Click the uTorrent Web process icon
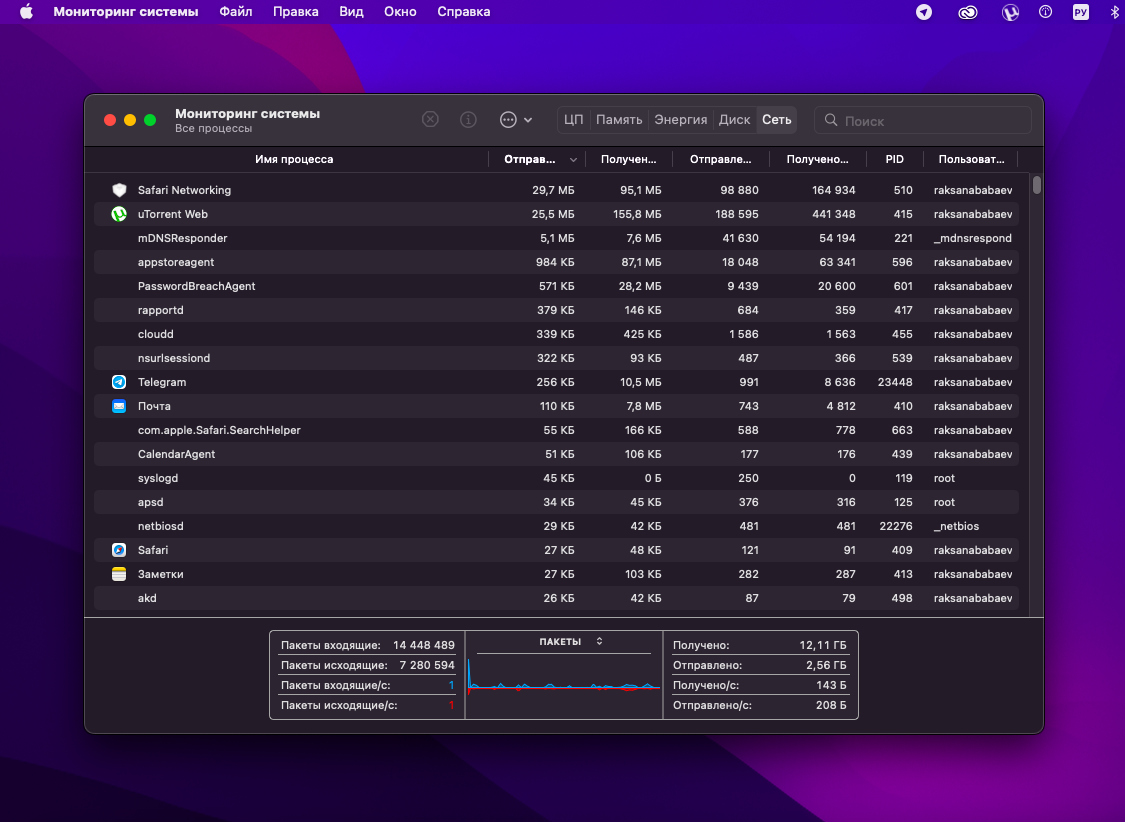The width and height of the screenshot is (1125, 822). (x=119, y=214)
